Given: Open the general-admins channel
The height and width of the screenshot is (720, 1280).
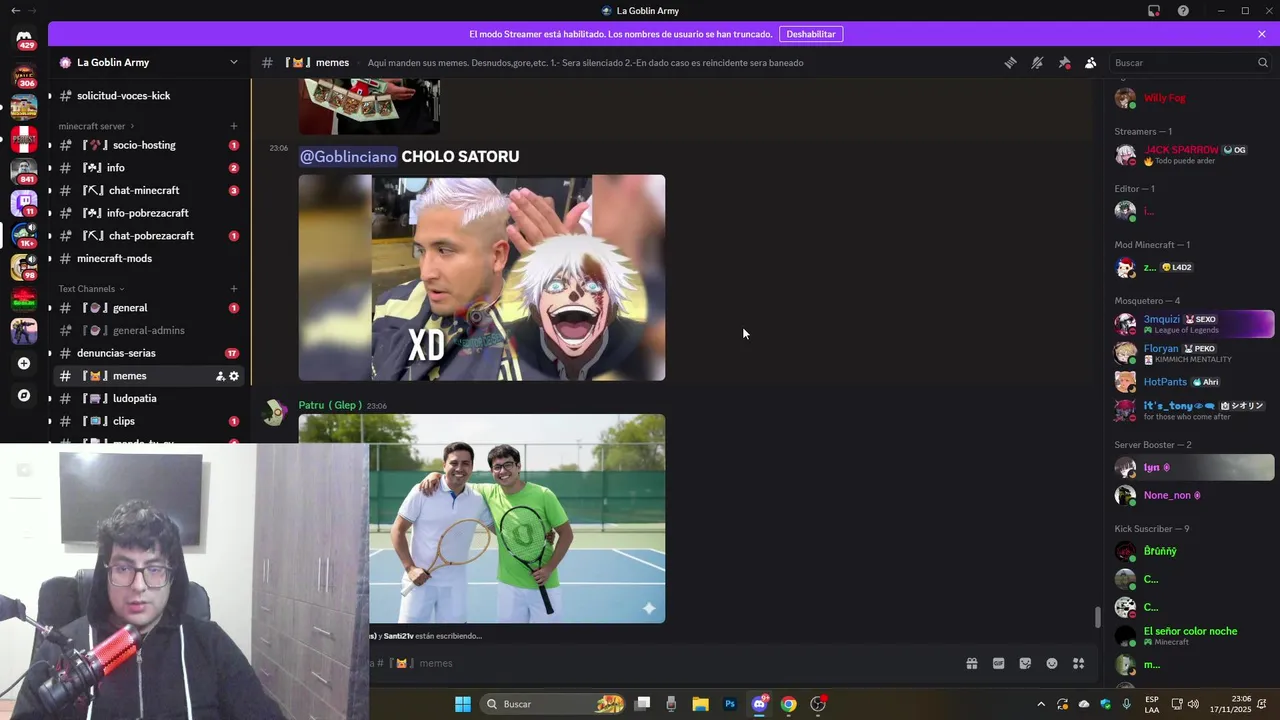Looking at the screenshot, I should coord(148,330).
